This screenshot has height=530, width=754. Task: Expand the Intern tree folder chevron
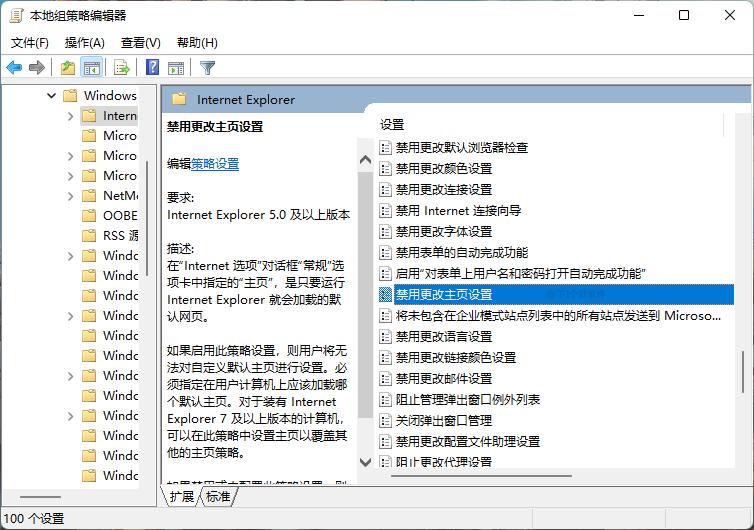pos(70,116)
